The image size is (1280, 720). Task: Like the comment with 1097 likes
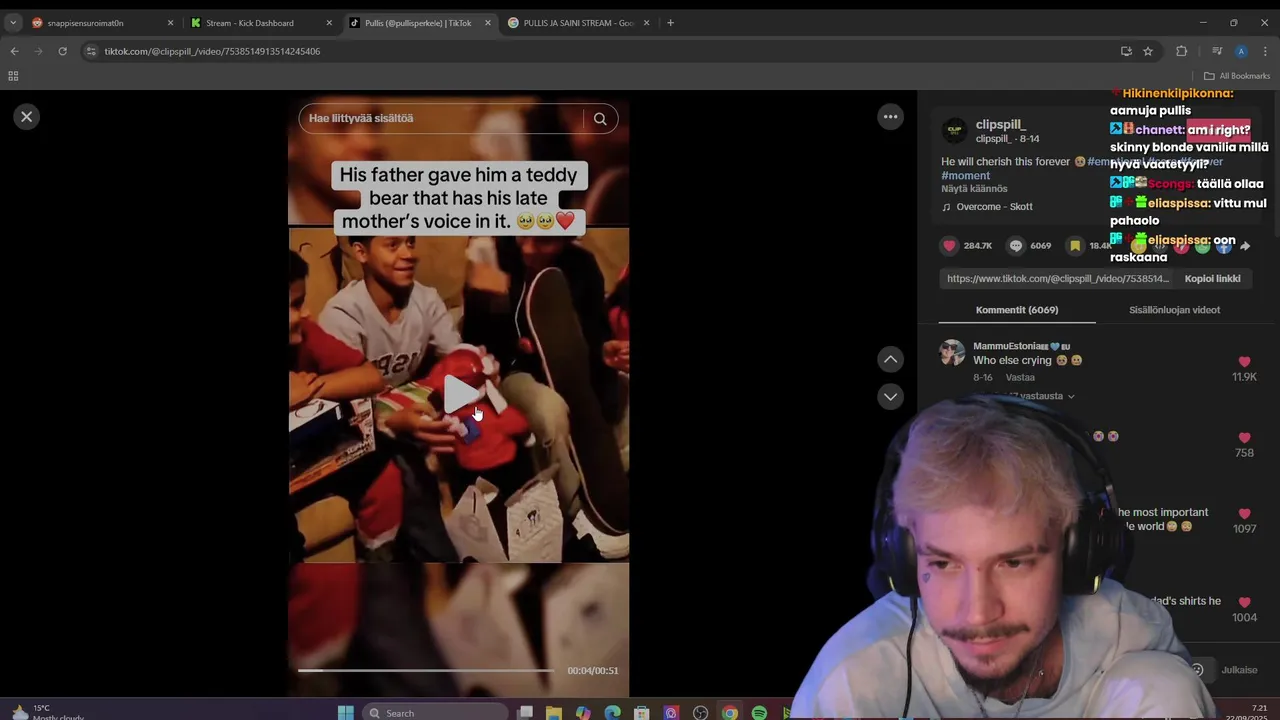[1244, 514]
